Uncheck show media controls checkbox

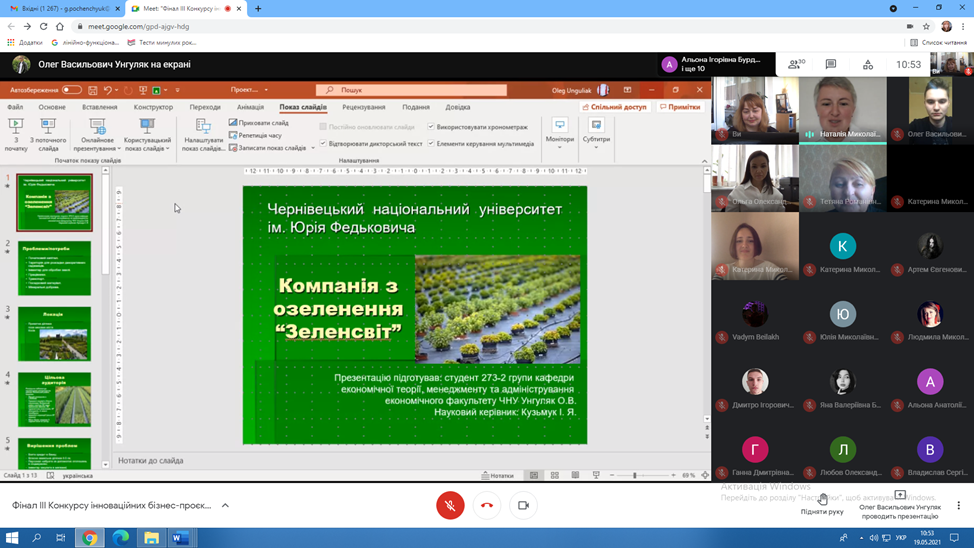(431, 144)
